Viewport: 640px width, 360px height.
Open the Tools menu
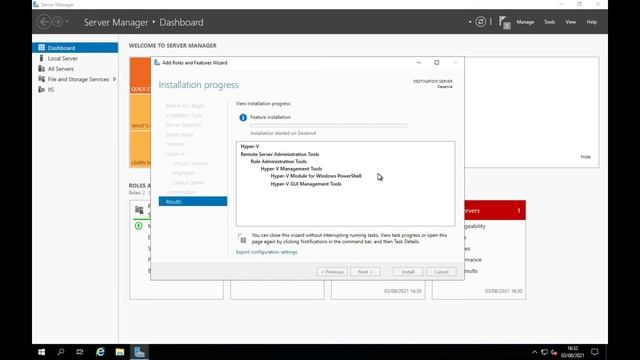[x=549, y=22]
